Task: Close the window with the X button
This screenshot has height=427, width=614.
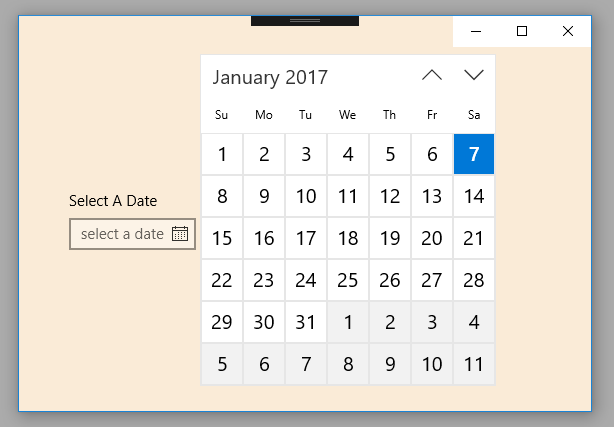Action: pos(568,31)
